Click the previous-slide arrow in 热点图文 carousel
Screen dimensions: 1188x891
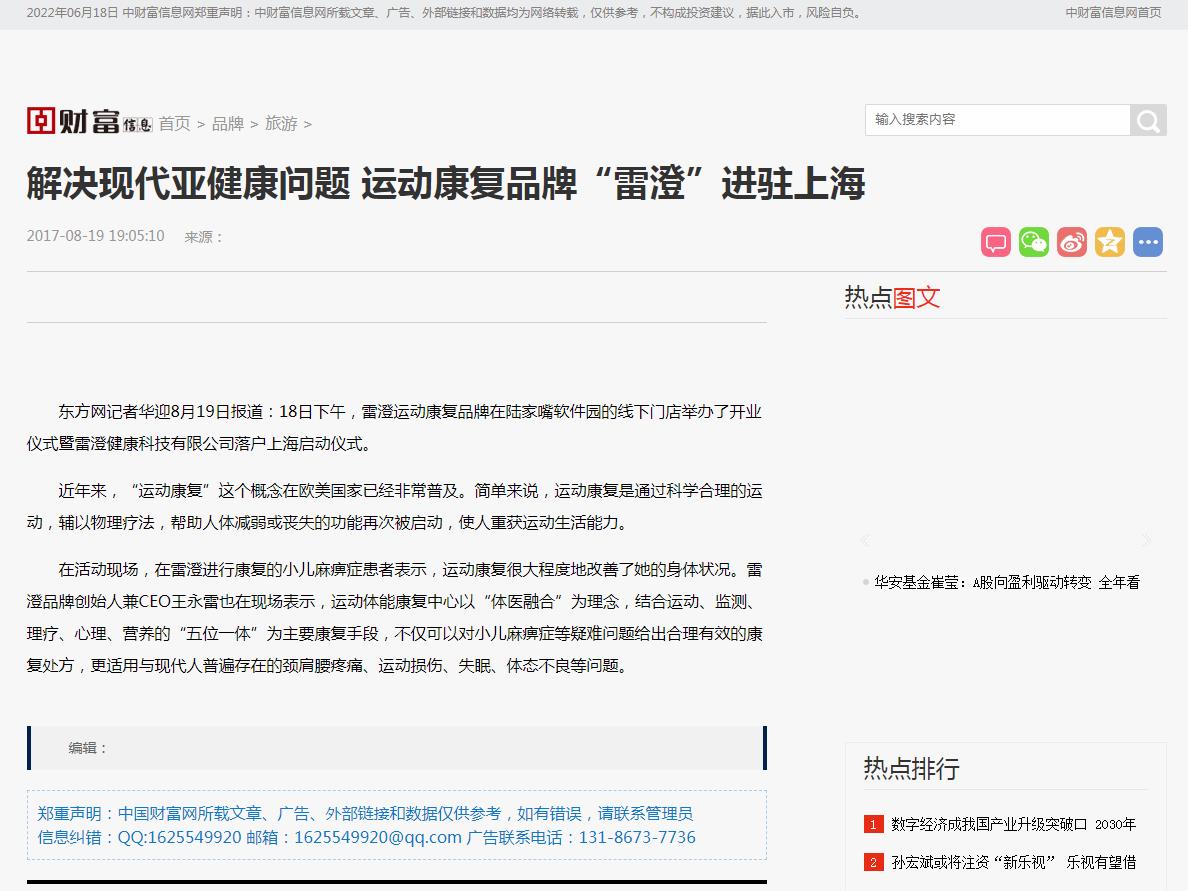[865, 540]
